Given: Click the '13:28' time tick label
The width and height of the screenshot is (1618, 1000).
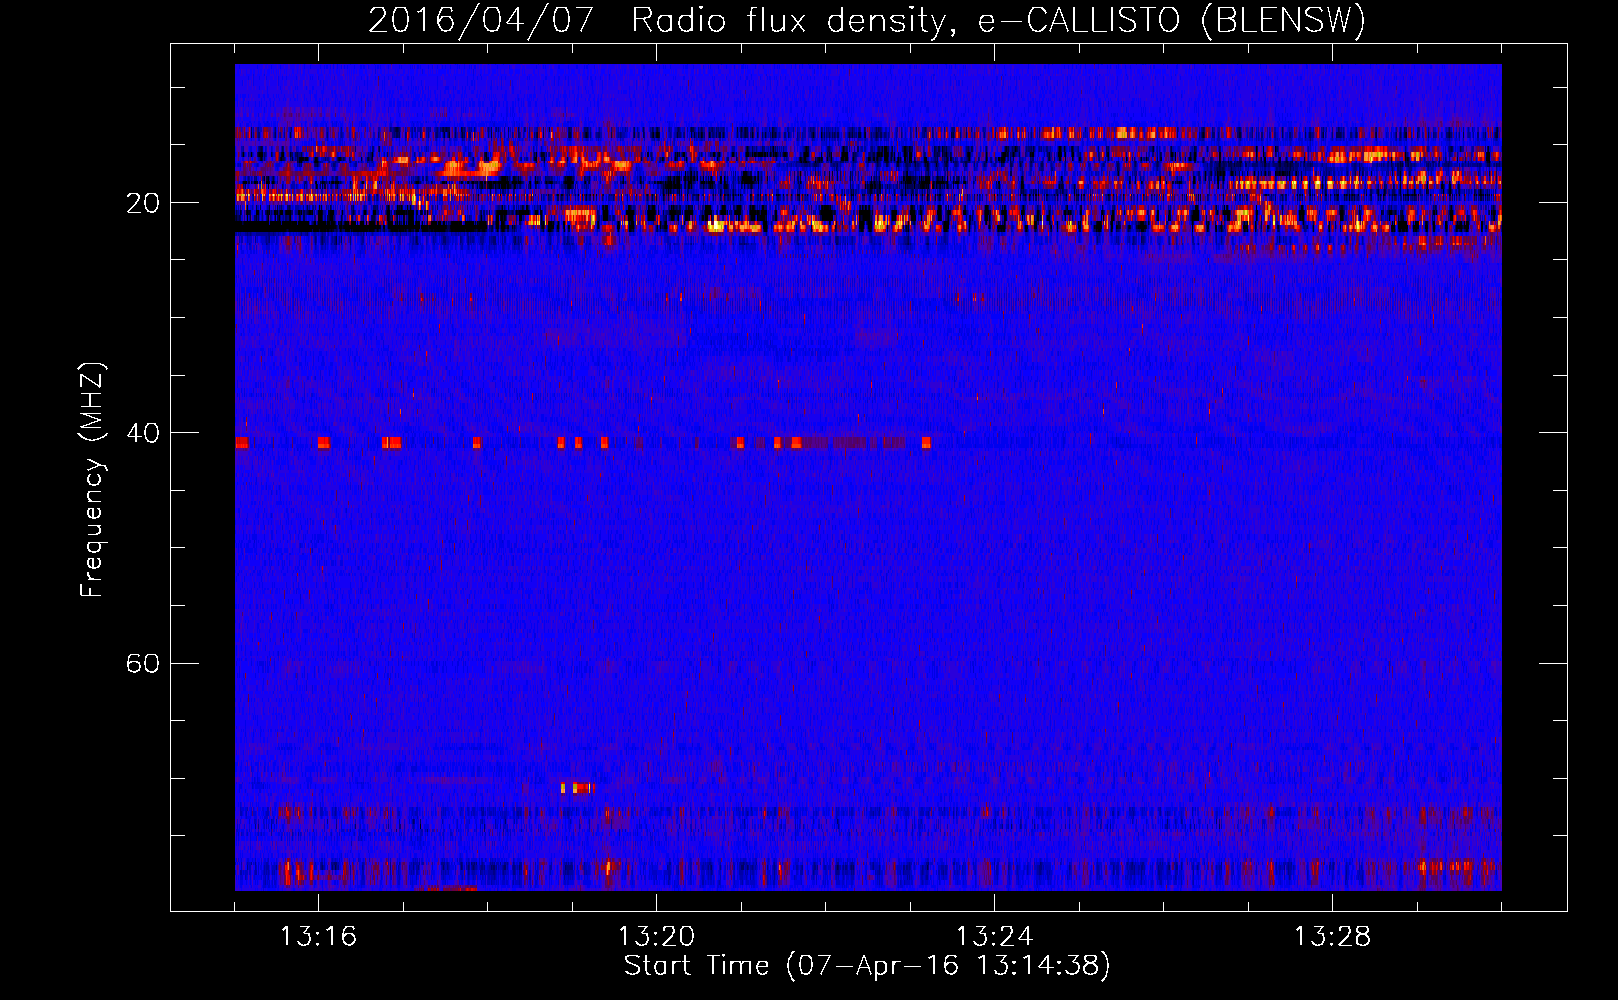Looking at the screenshot, I should click(1332, 937).
